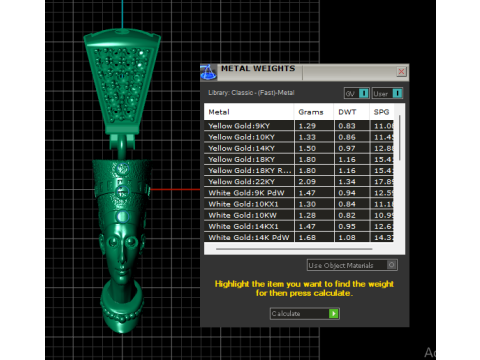Screen dimensions: 480x360
Task: Click the 0.97 DWT value
Action: pyautogui.click(x=347, y=148)
